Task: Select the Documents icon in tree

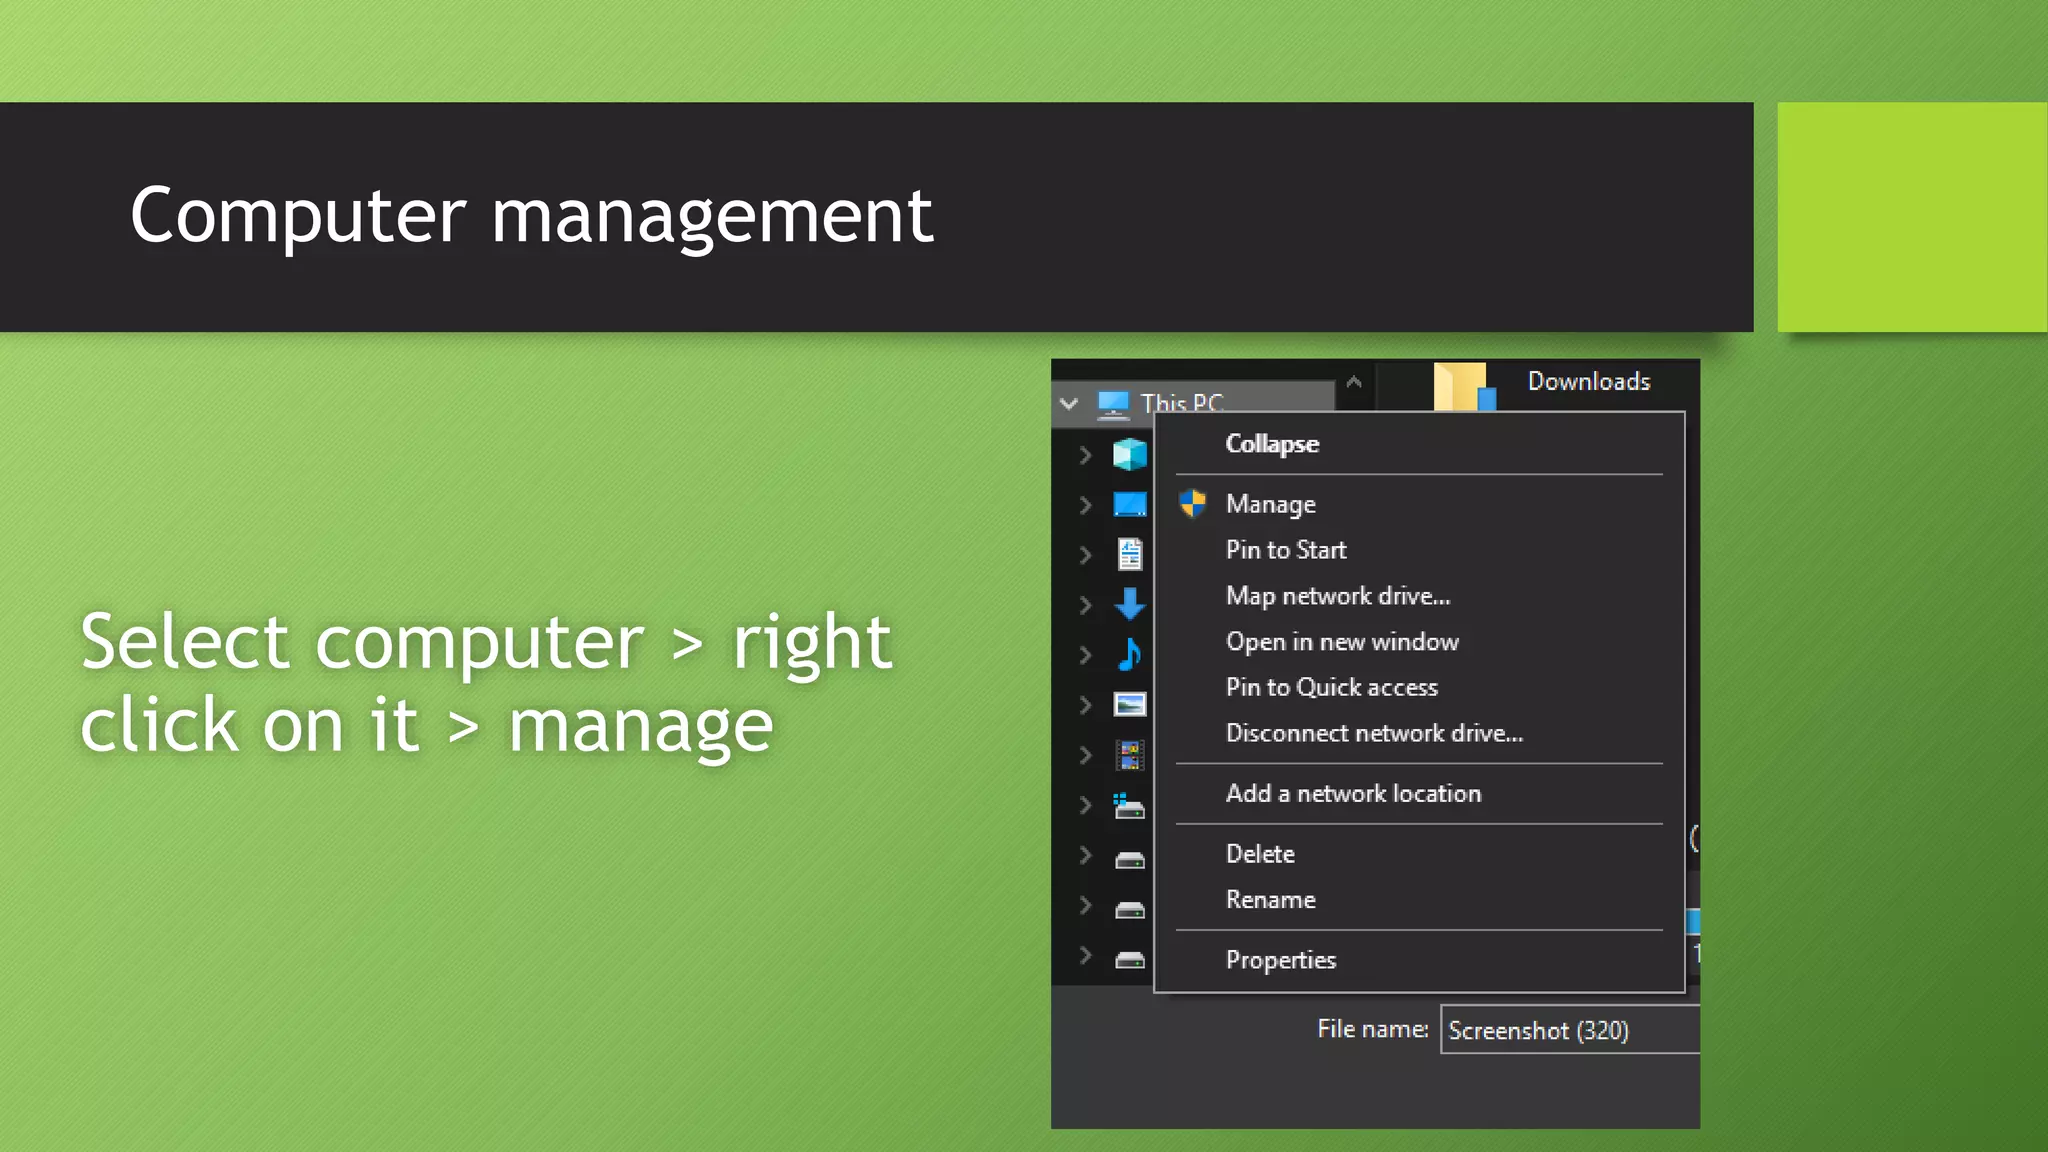Action: coord(1130,554)
